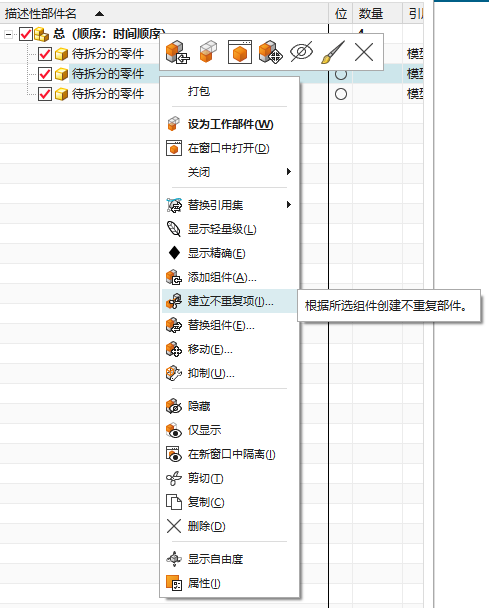489x608 pixels.
Task: Click 抑制(U)... in context menu
Action: [230, 373]
